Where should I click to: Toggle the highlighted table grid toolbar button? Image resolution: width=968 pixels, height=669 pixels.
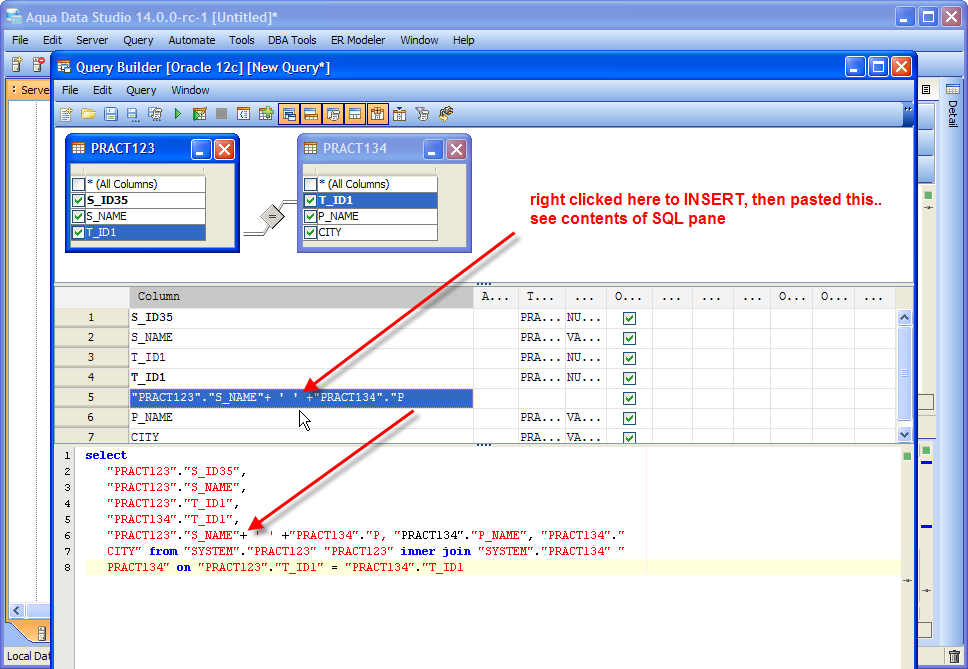[x=377, y=114]
